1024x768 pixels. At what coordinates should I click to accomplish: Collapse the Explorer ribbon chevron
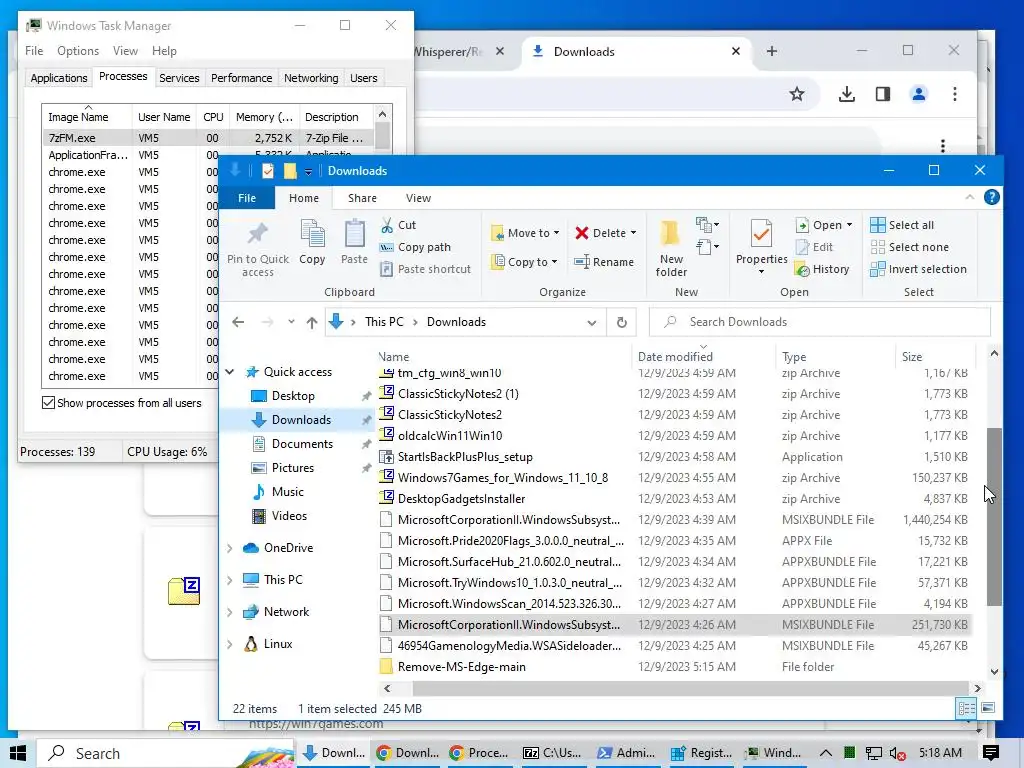[969, 197]
